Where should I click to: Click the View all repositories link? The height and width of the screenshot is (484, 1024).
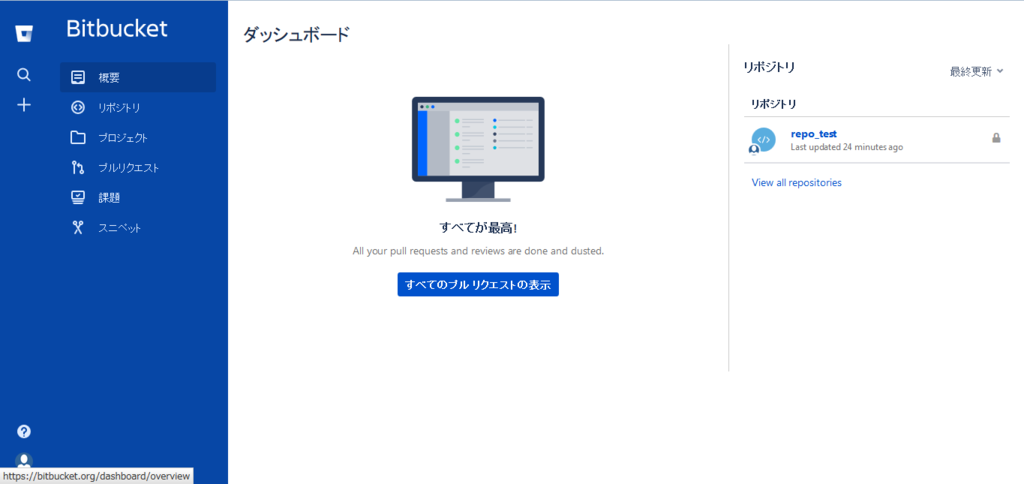tap(797, 182)
